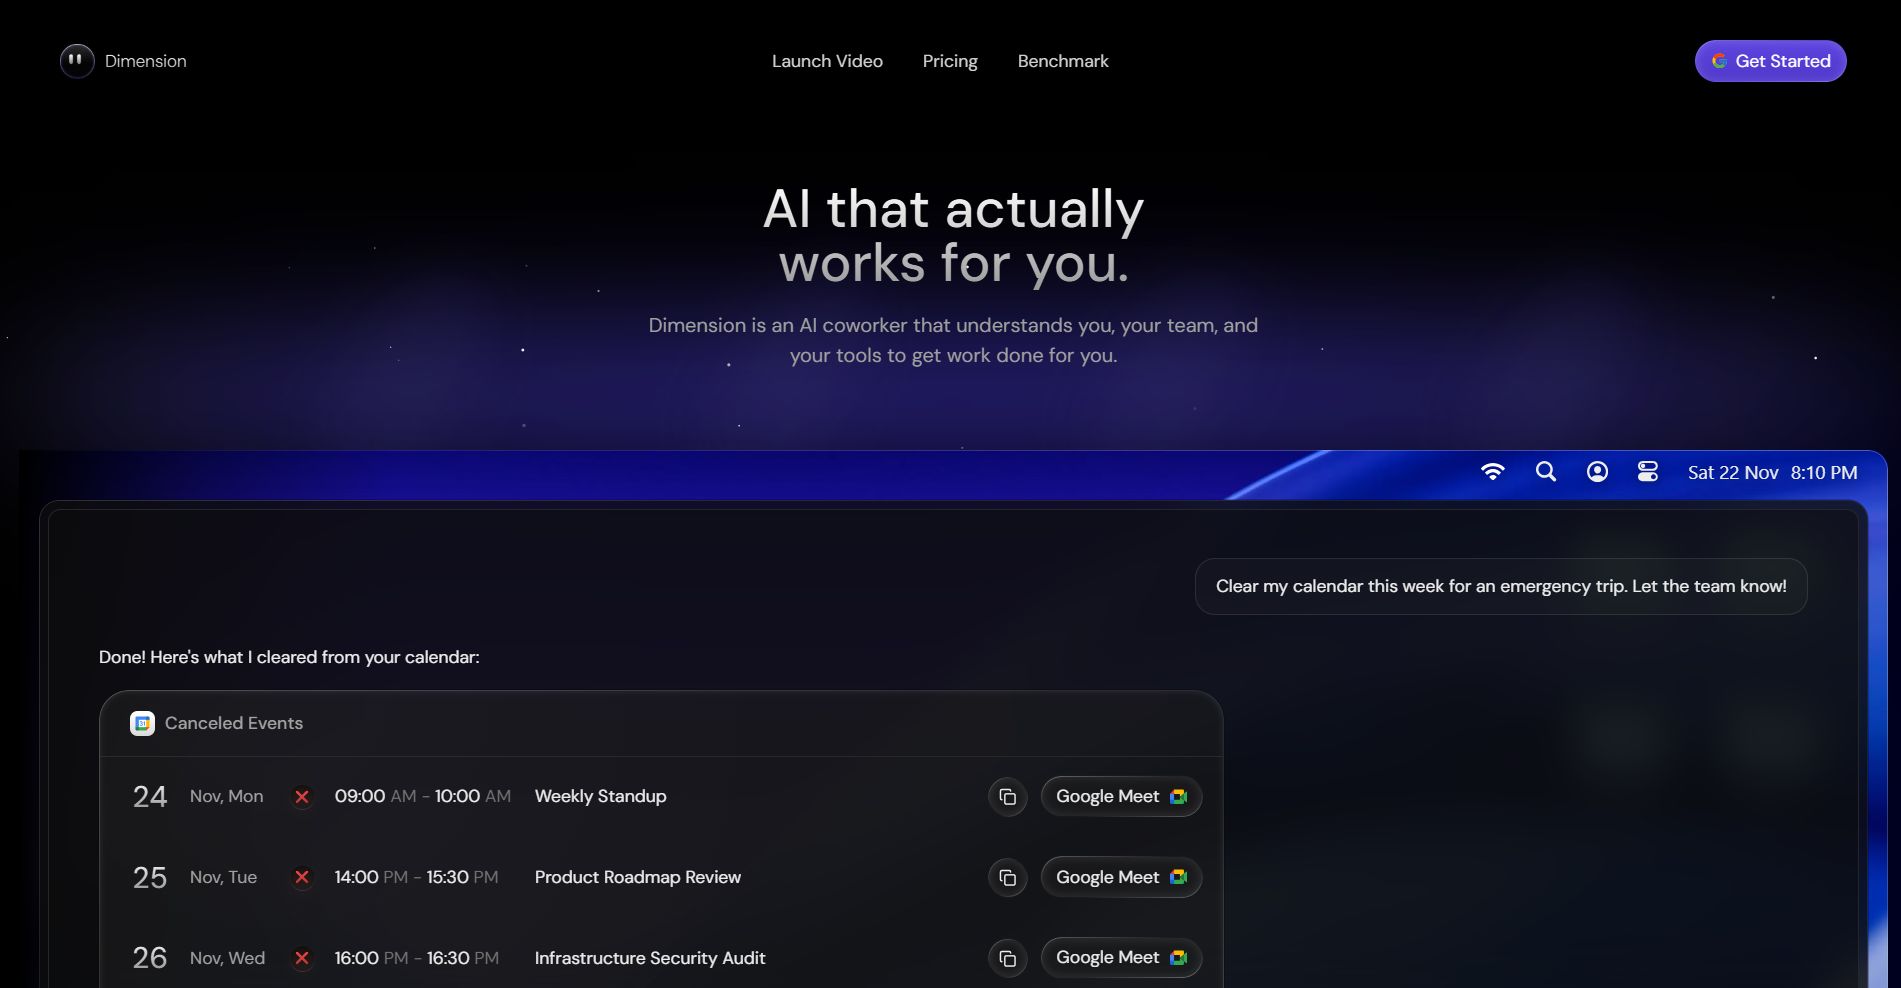The width and height of the screenshot is (1901, 988).
Task: Click the user account icon
Action: (1598, 472)
